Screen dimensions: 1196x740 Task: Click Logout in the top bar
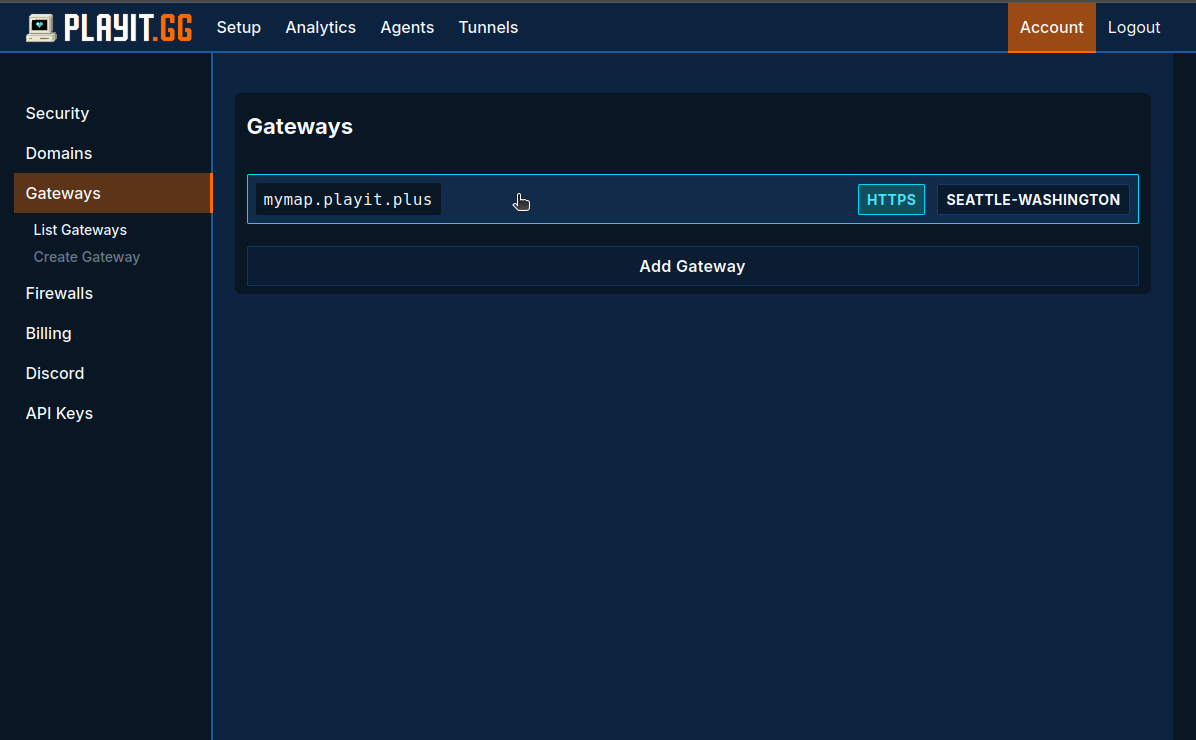pos(1134,27)
